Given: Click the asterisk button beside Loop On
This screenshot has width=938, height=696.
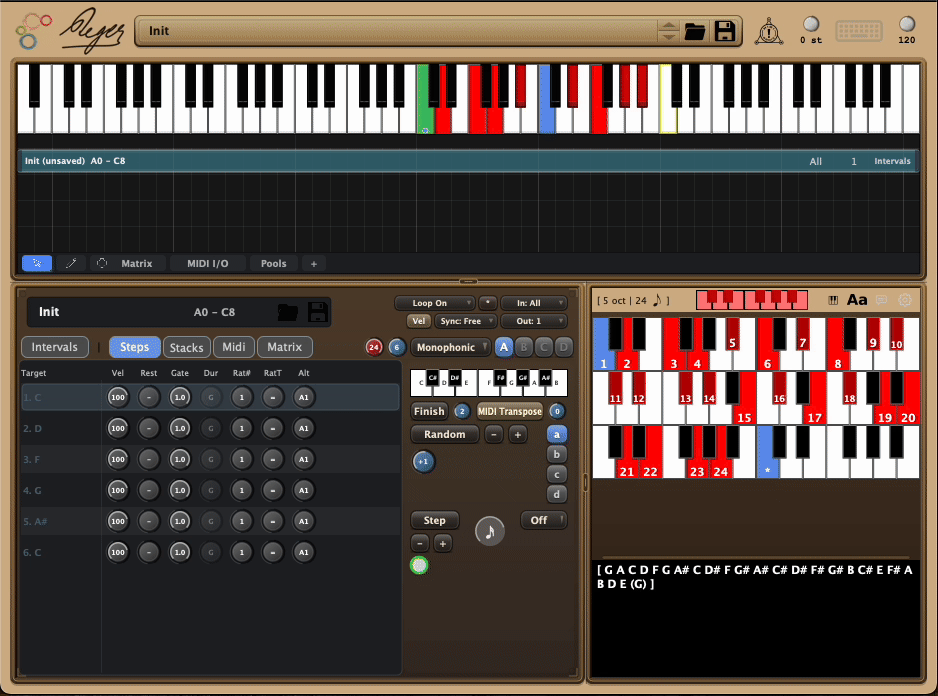Looking at the screenshot, I should 488,303.
